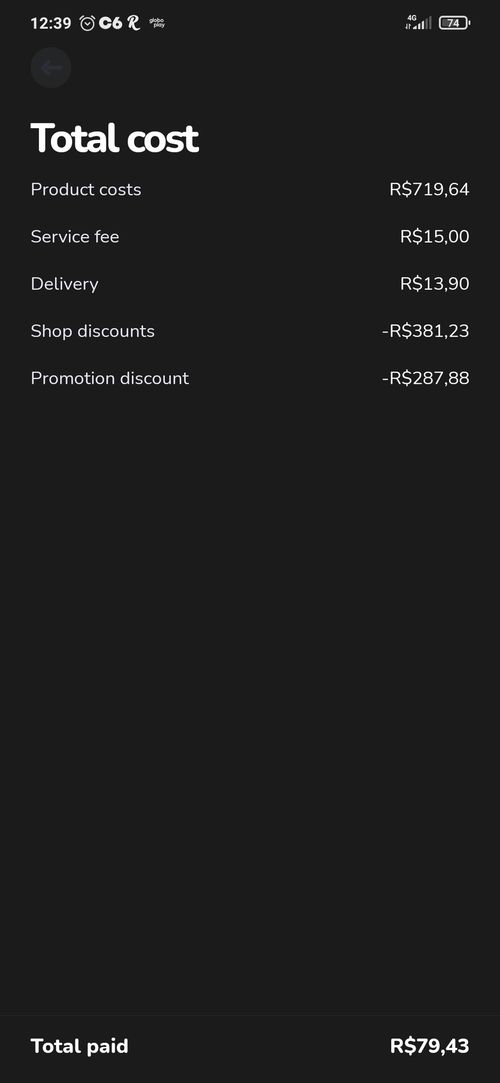Tap the -R$381,23 shop discount value

[x=425, y=331]
